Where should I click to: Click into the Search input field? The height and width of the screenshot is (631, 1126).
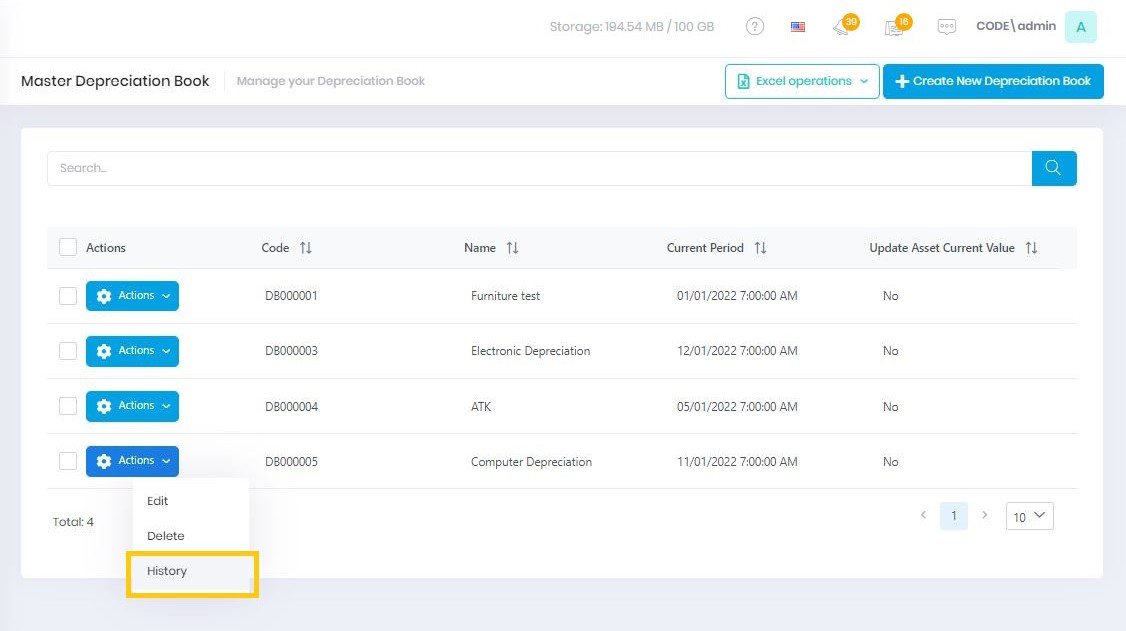539,168
